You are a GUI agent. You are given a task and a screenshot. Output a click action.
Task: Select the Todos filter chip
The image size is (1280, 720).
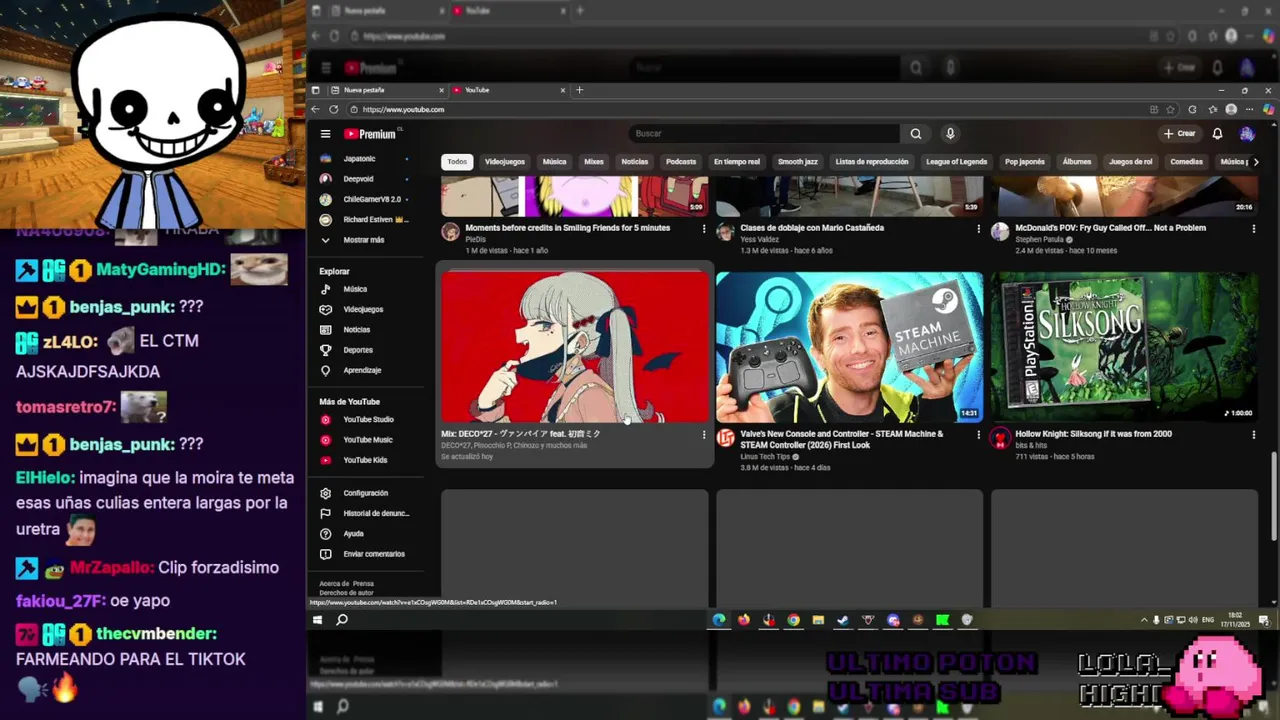coord(457,162)
